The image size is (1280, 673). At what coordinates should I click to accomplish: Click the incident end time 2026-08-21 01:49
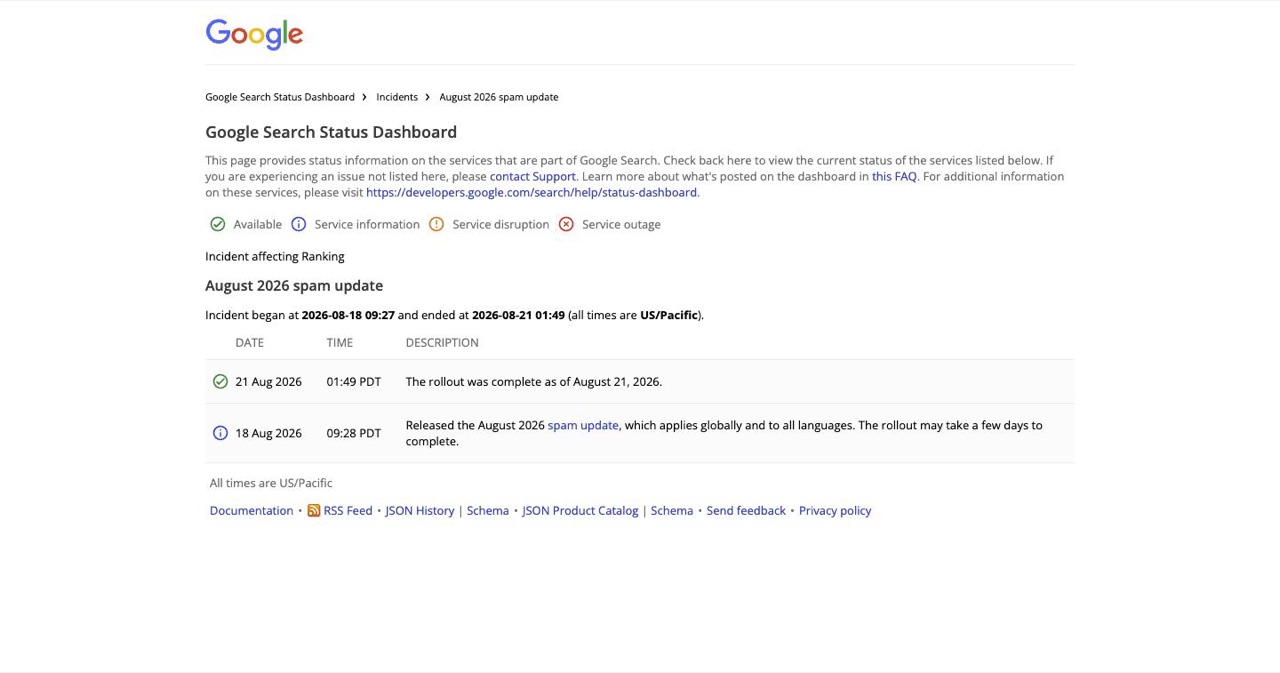(518, 315)
